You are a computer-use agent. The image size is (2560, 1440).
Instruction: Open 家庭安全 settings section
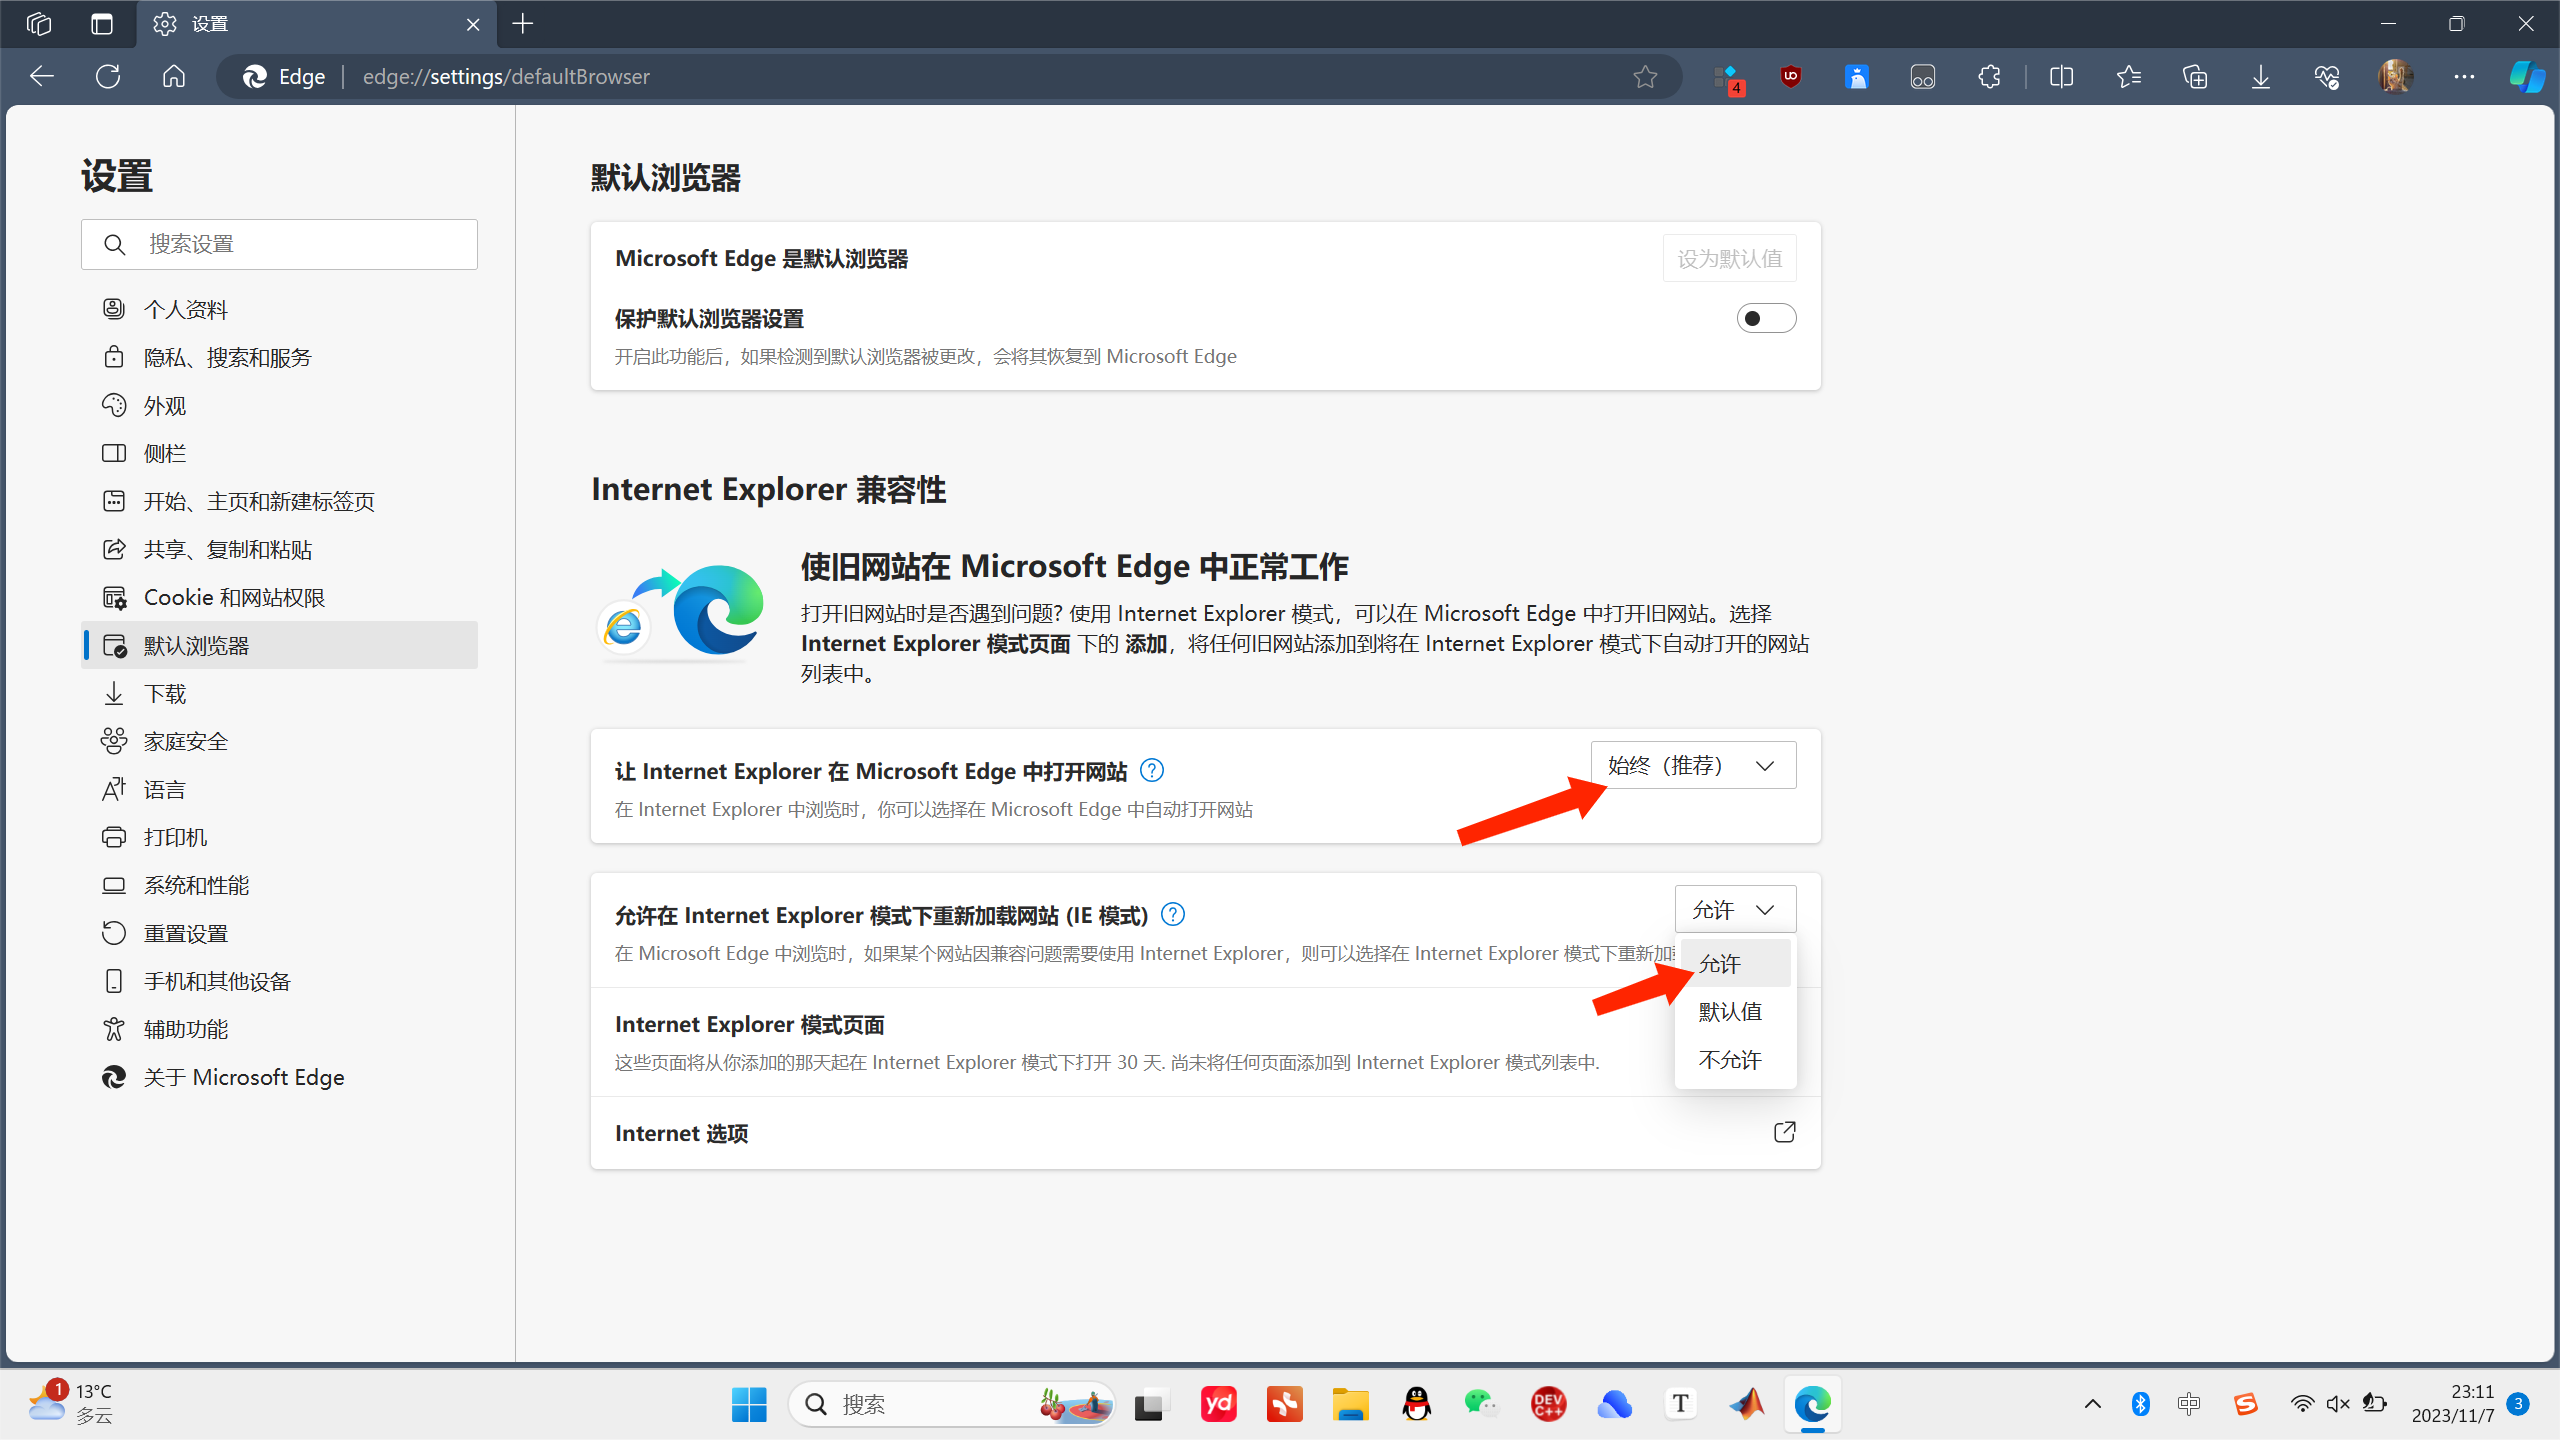pos(279,741)
